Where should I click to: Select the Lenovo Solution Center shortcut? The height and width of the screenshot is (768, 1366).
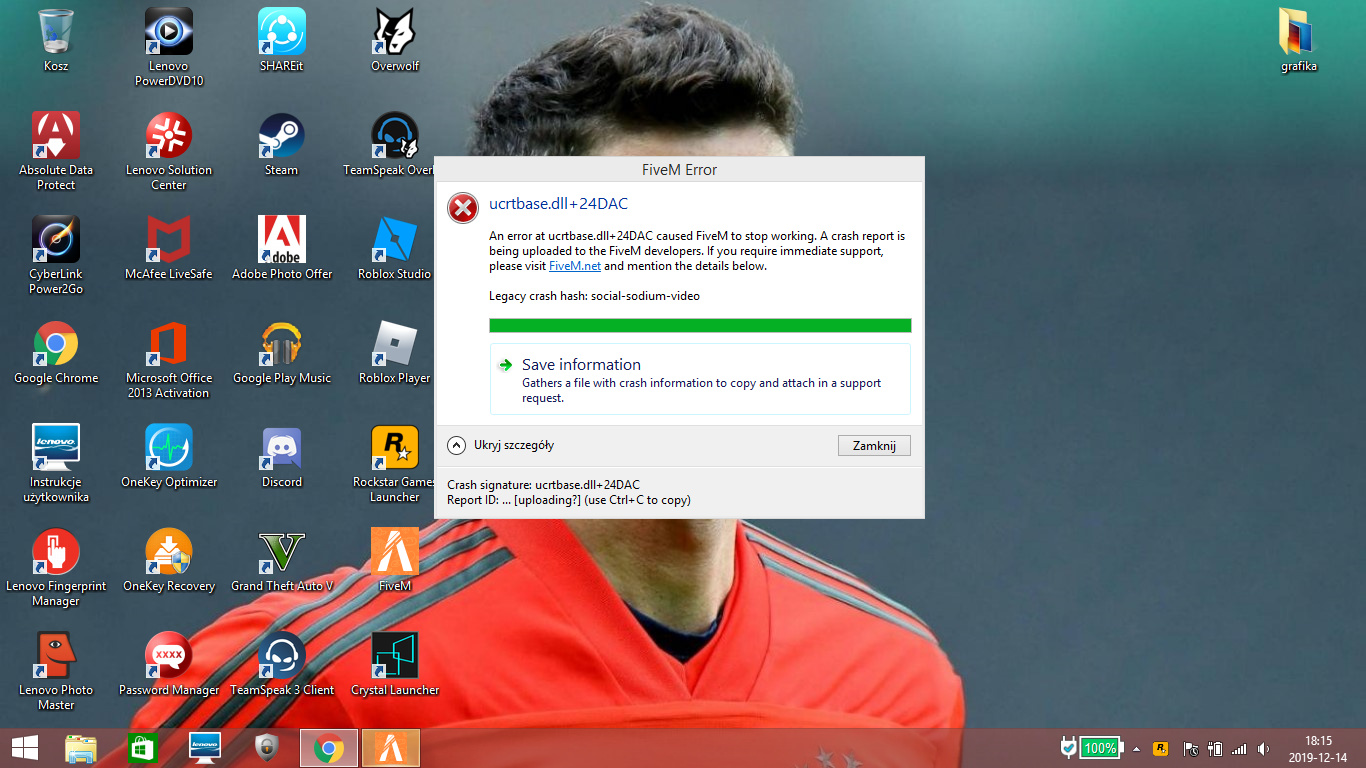tap(169, 151)
